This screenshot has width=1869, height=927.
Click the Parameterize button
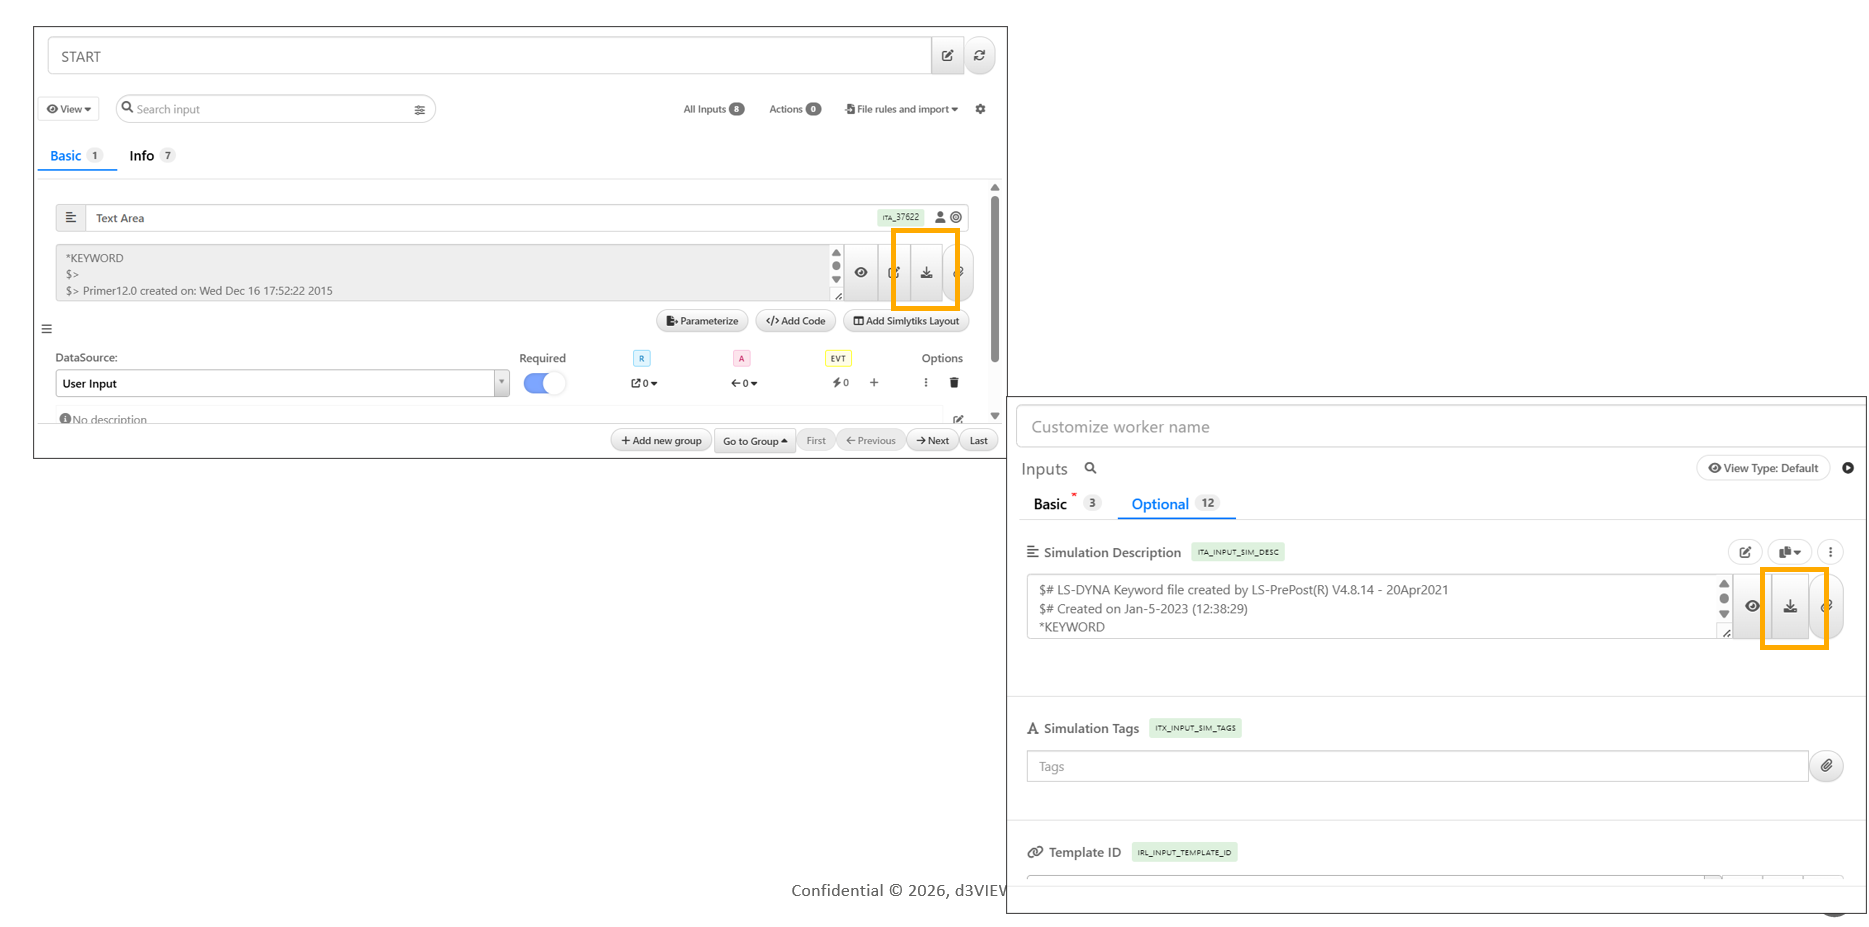[702, 321]
